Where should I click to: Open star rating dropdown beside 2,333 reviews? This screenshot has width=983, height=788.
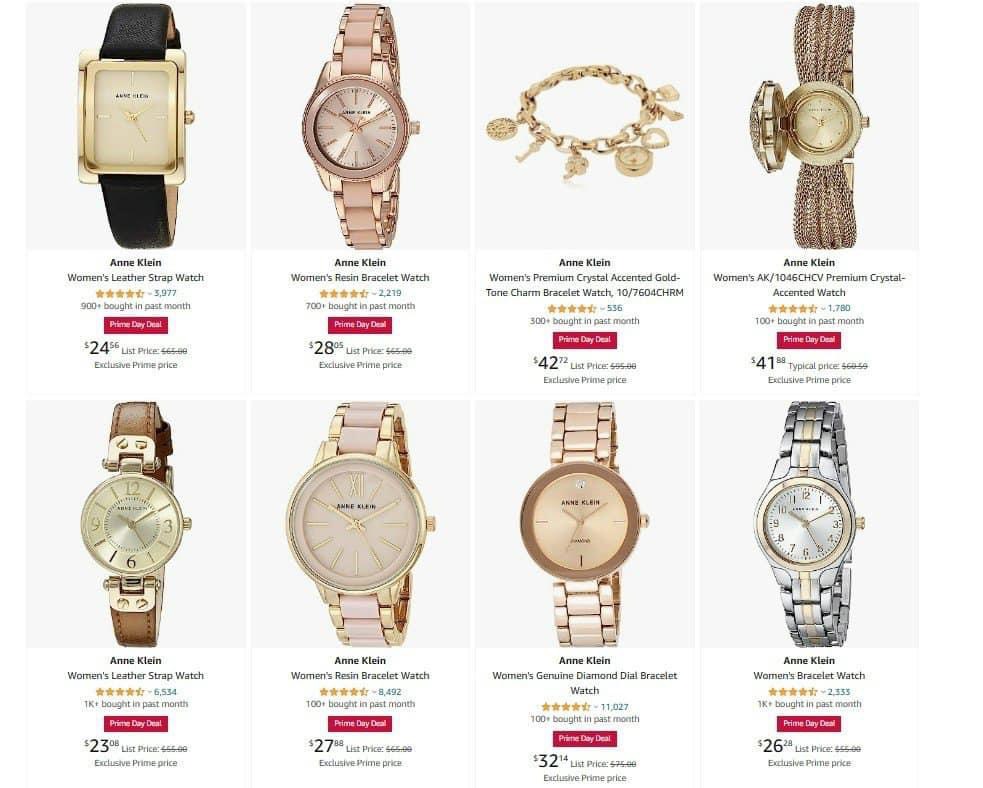click(823, 692)
